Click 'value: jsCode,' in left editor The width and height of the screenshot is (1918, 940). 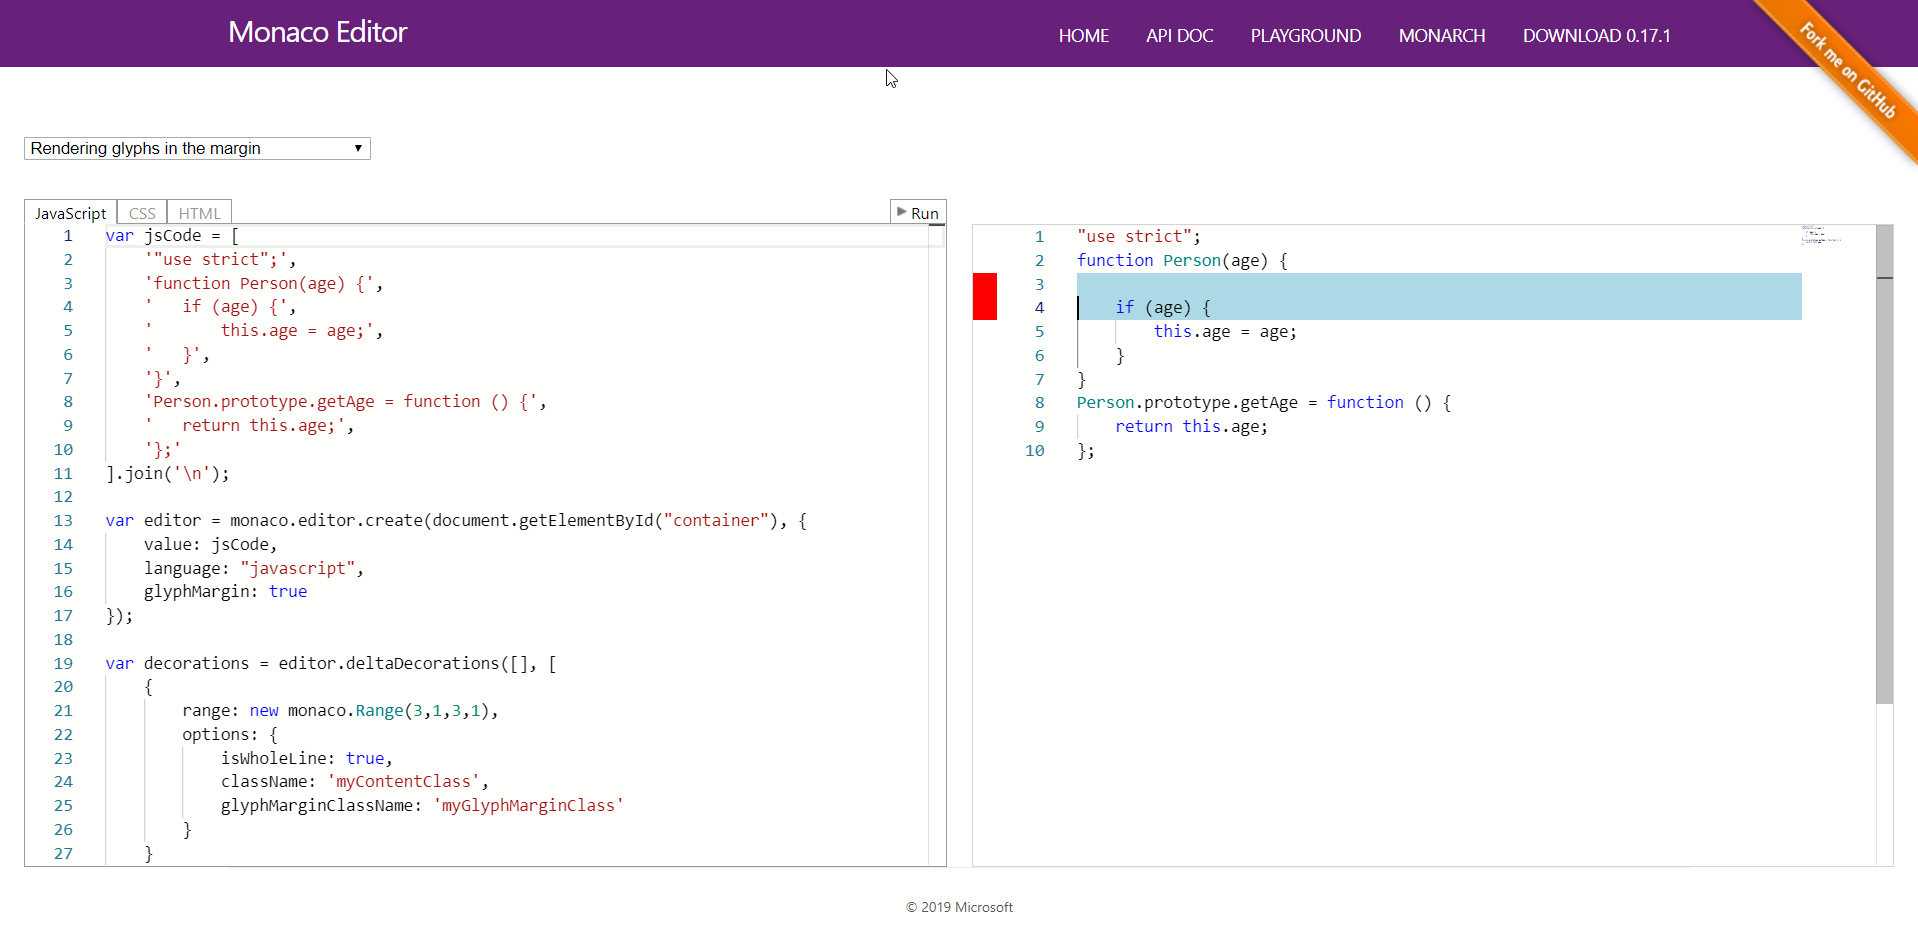click(x=211, y=545)
